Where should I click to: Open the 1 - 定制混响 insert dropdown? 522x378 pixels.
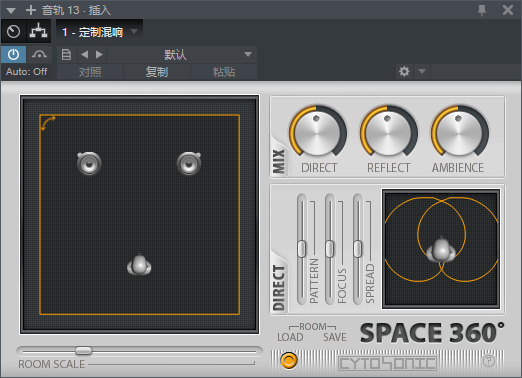click(100, 32)
